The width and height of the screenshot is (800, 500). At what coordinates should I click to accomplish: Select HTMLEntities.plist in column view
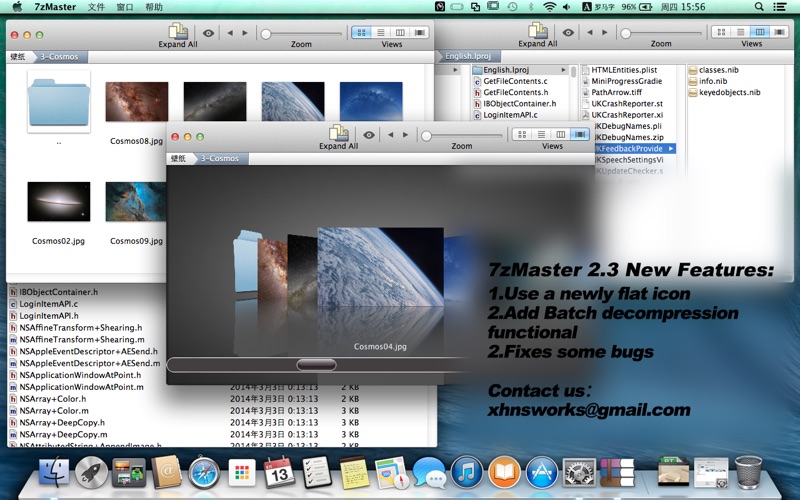[x=624, y=70]
